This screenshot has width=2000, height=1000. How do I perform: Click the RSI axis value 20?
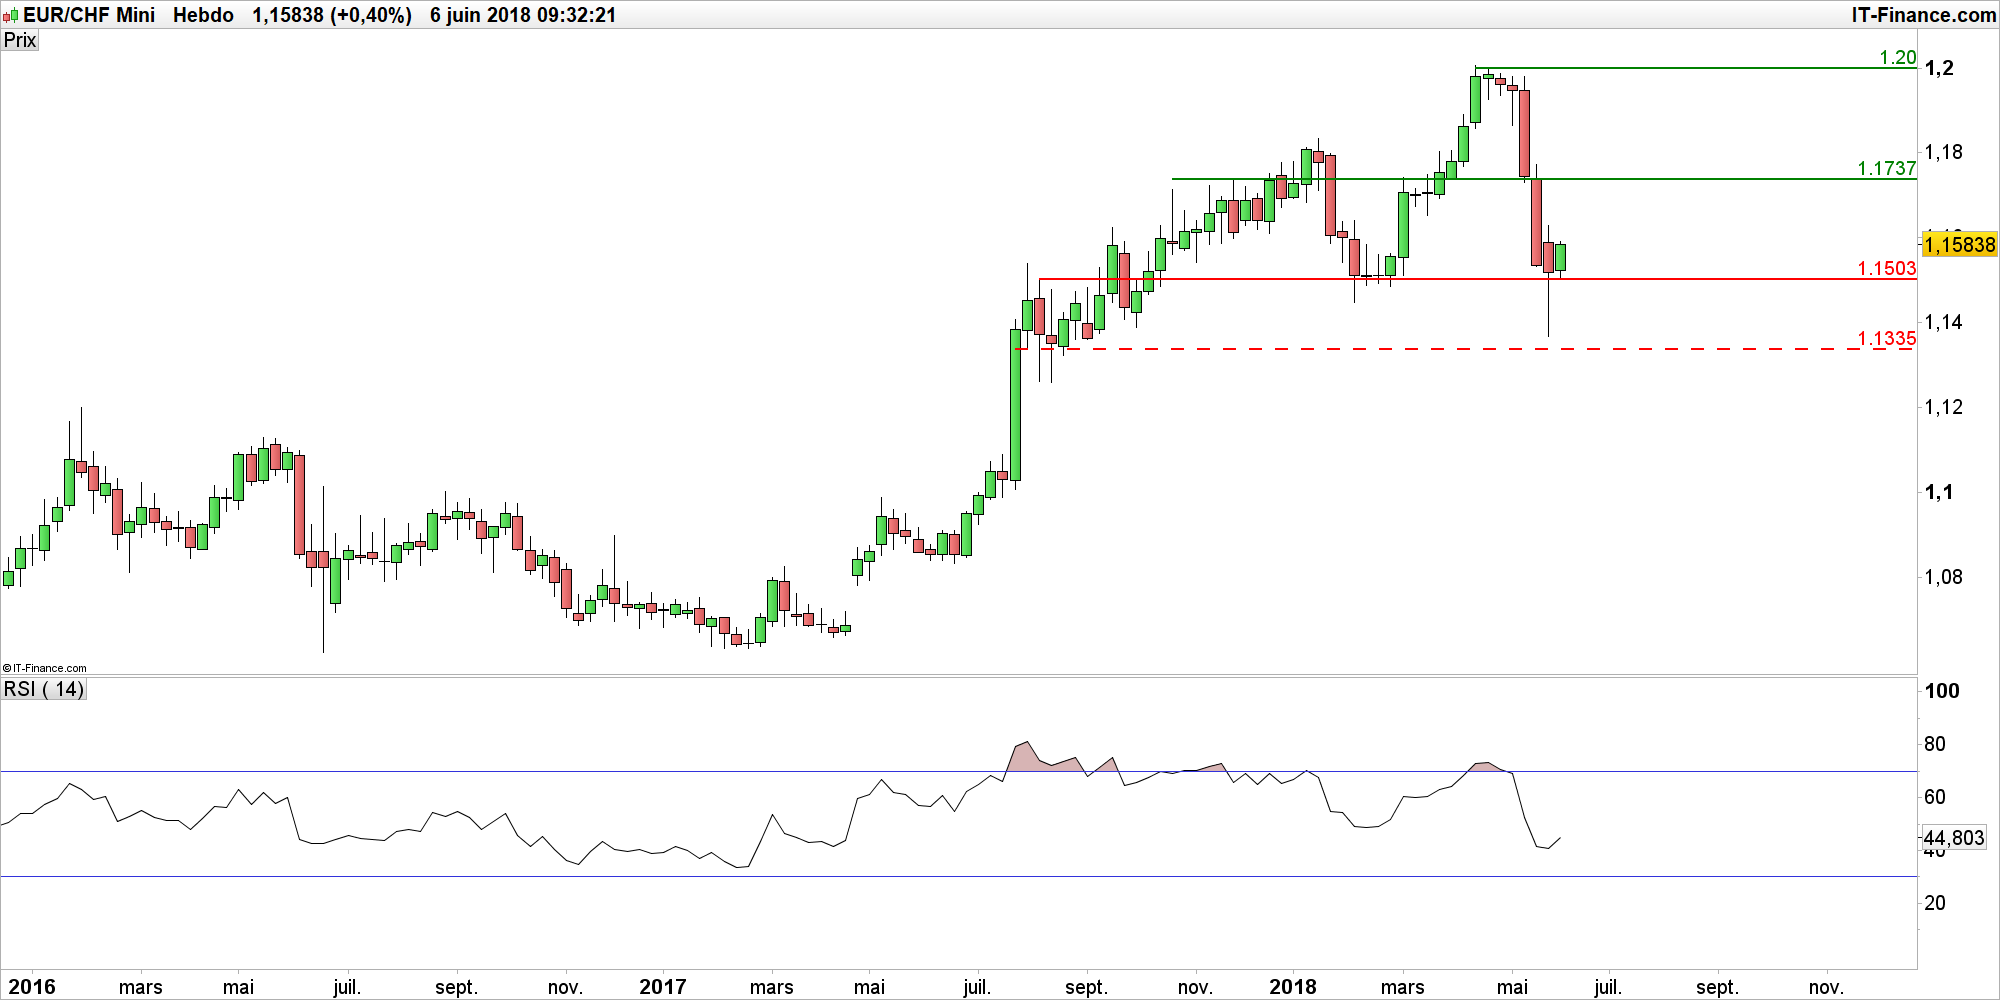[x=1935, y=903]
